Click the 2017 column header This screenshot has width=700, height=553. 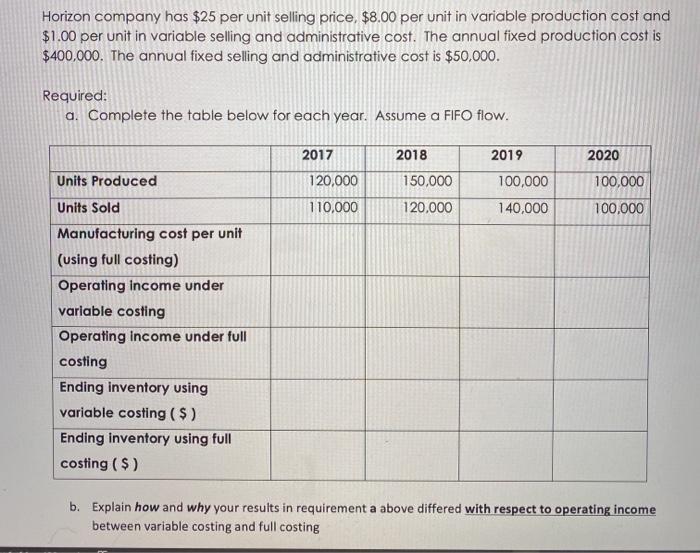[x=317, y=155]
